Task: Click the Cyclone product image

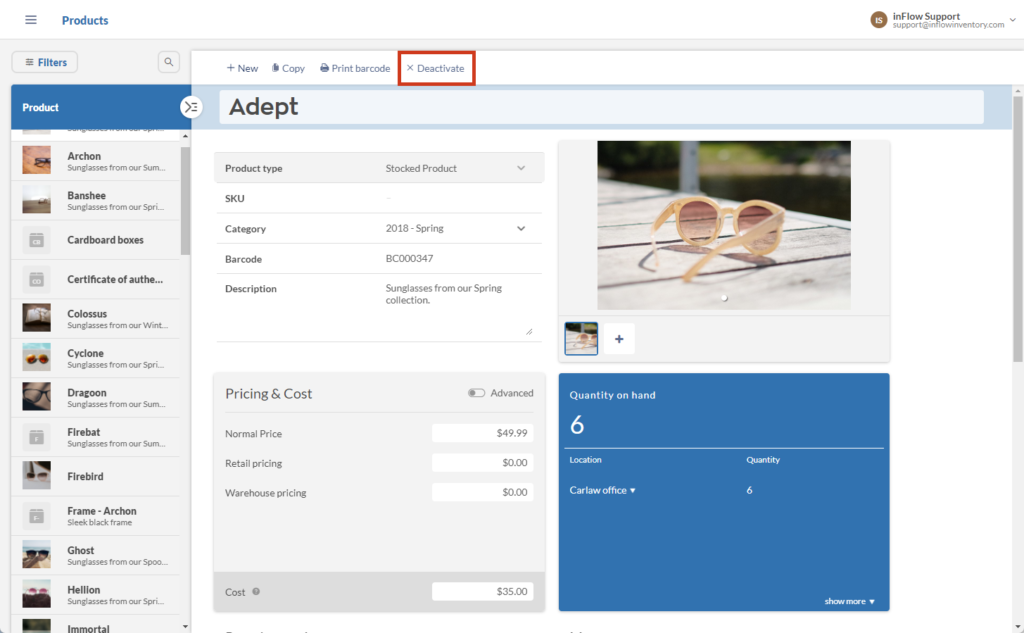Action: click(37, 358)
